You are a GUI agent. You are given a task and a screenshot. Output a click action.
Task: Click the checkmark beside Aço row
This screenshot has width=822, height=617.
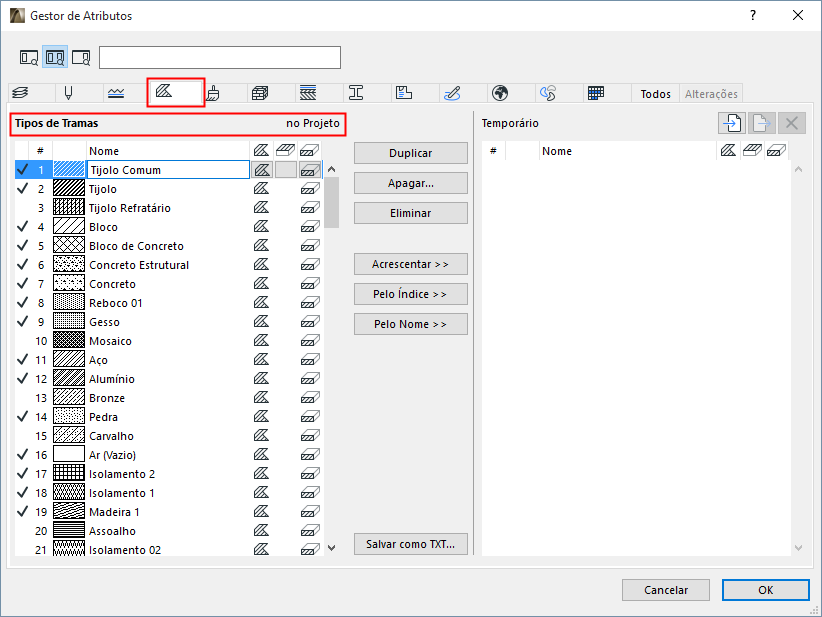pyautogui.click(x=23, y=359)
